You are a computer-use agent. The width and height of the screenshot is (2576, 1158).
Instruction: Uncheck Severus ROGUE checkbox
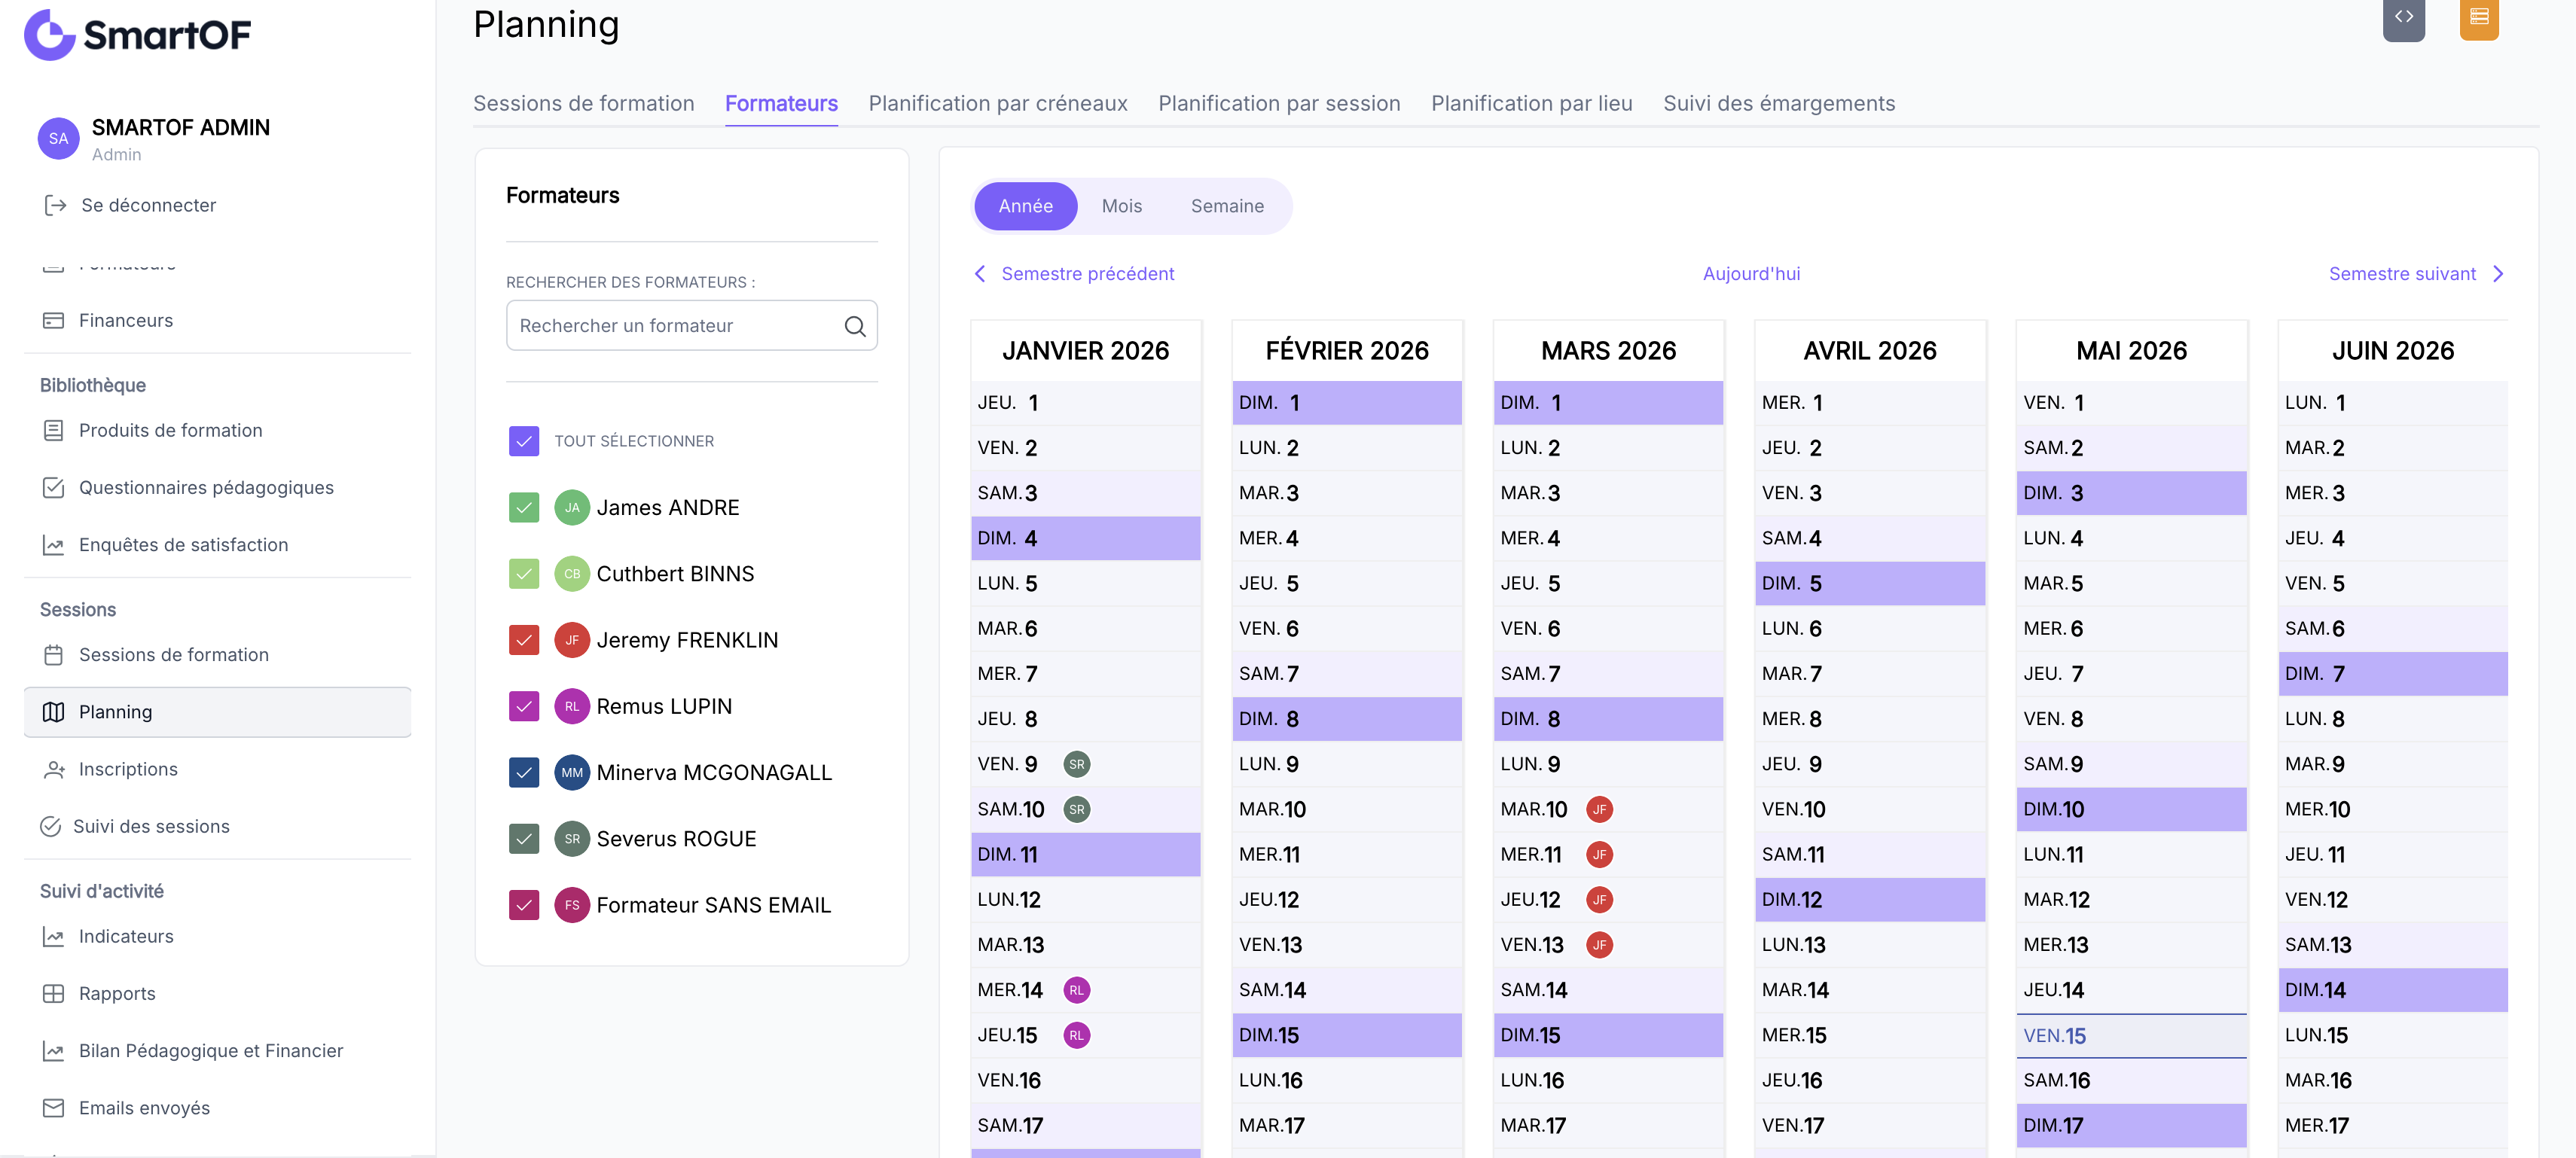click(524, 839)
